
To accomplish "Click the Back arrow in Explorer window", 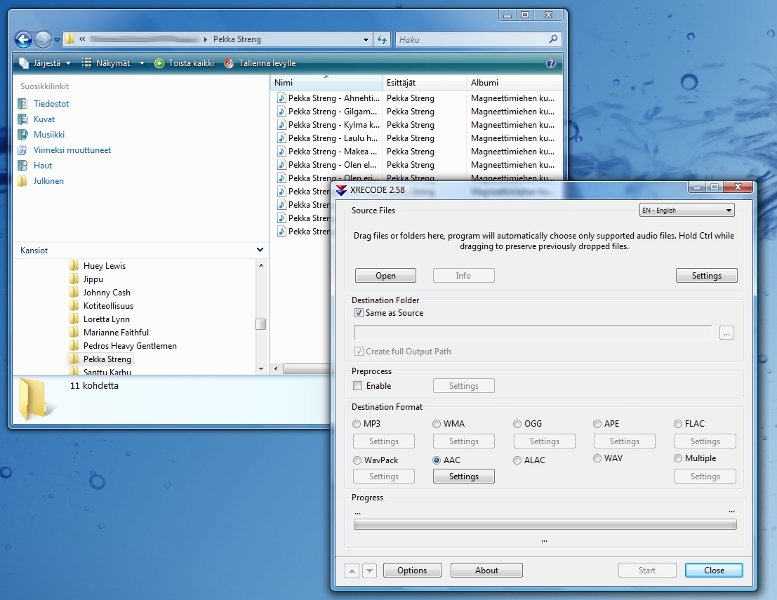I will coord(23,39).
